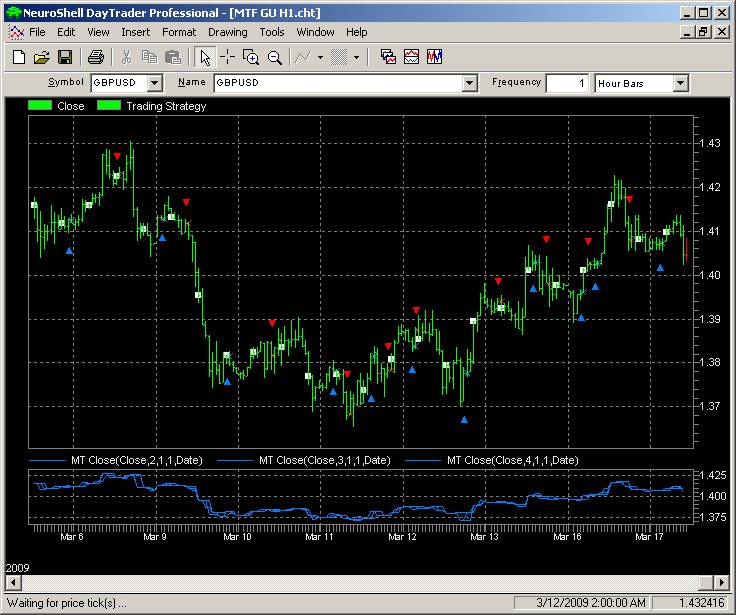Select the zoom in magnifier tool
Viewport: 736px width, 615px height.
pos(251,57)
